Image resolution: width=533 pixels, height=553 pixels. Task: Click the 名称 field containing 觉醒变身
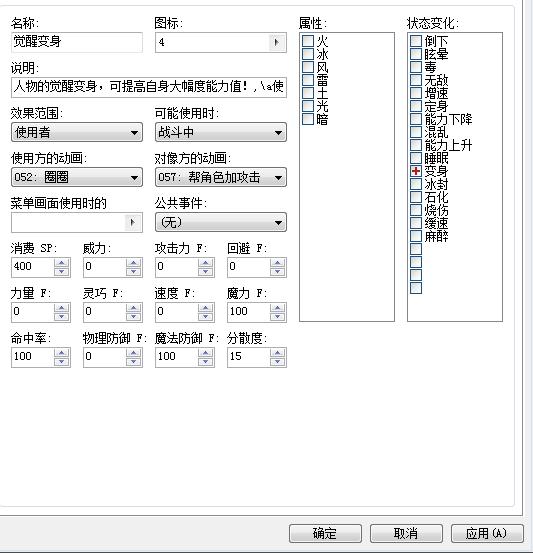click(77, 42)
